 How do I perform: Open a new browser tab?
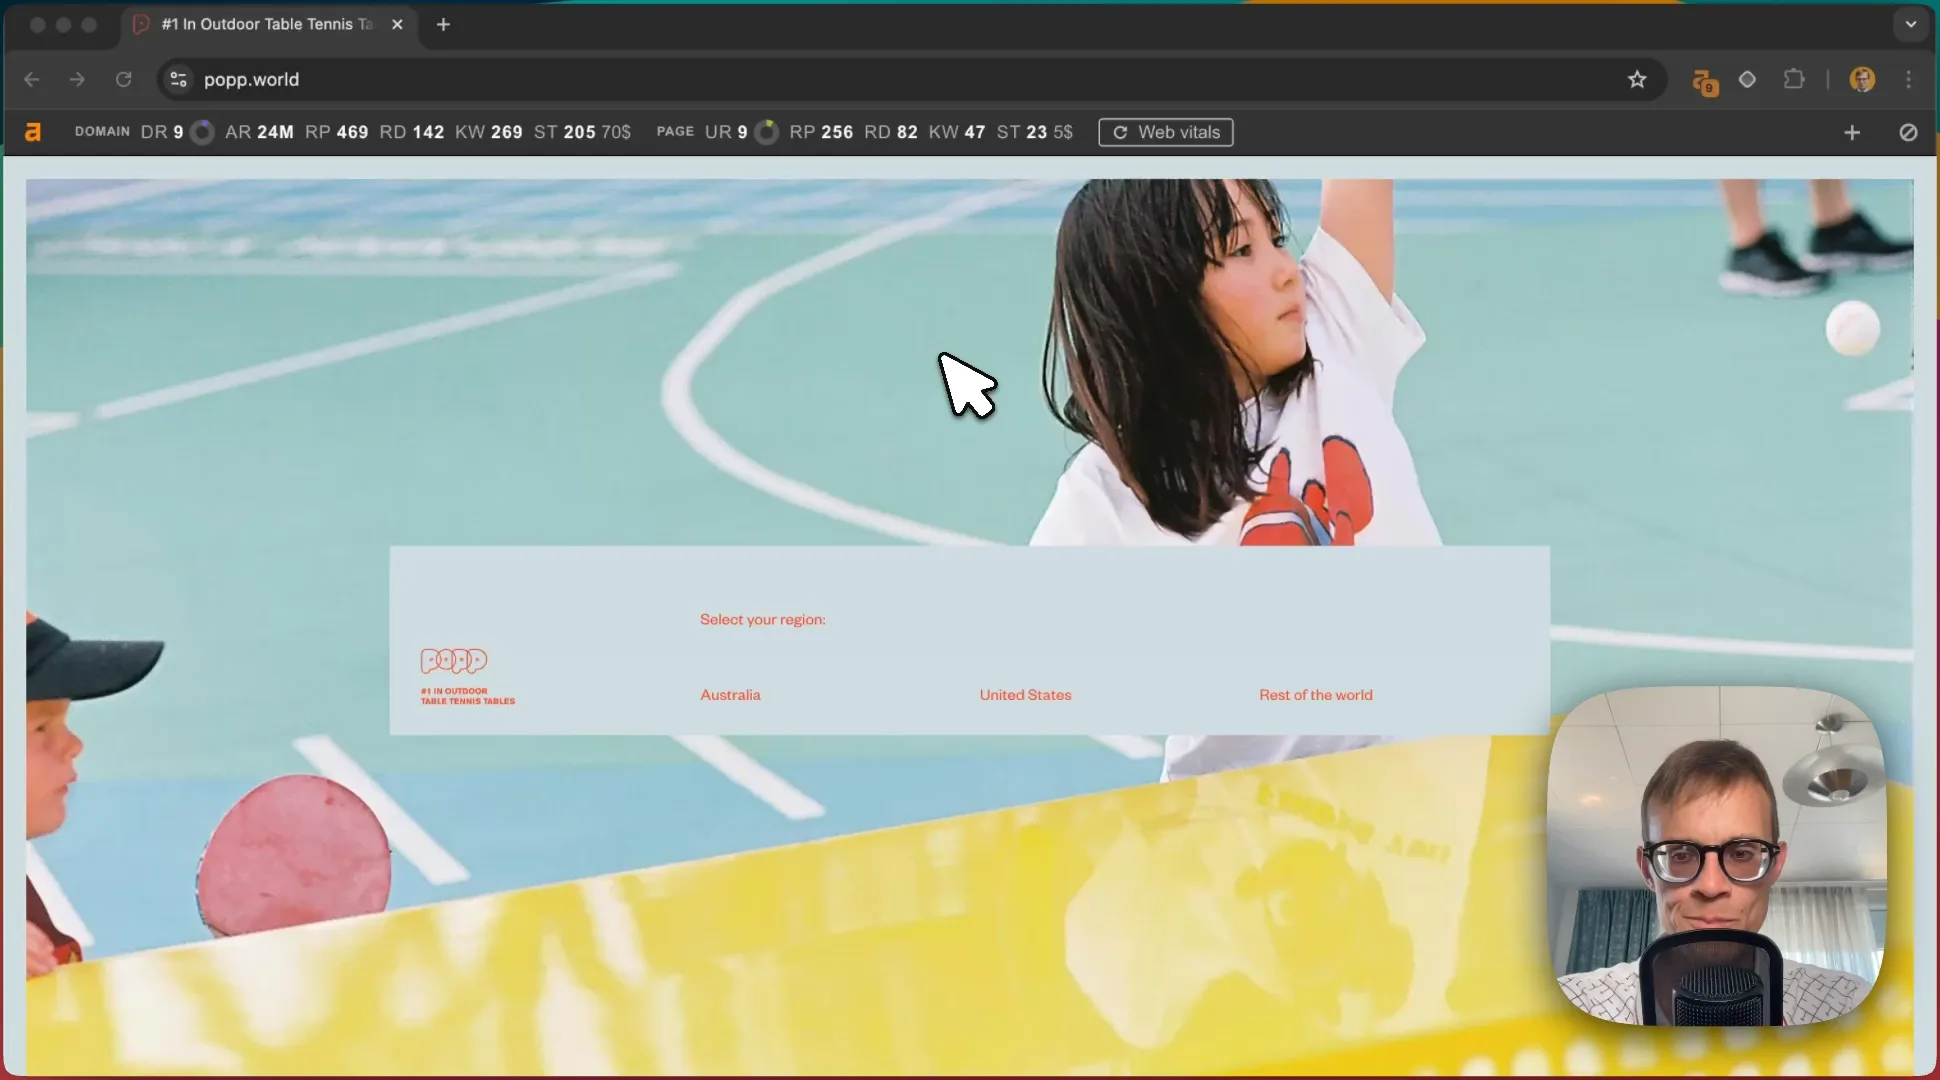click(x=443, y=24)
